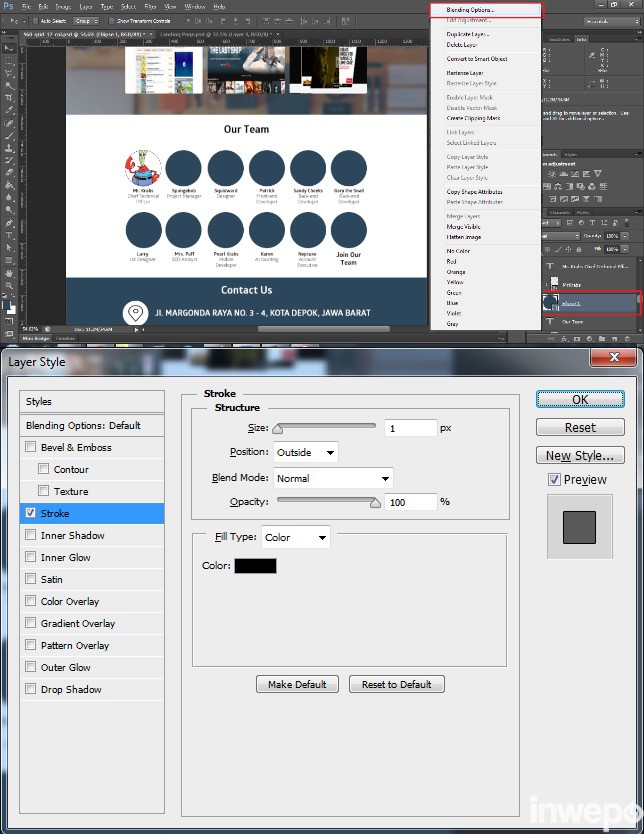Select the Eyedropper tool
The image size is (644, 834).
click(9, 110)
